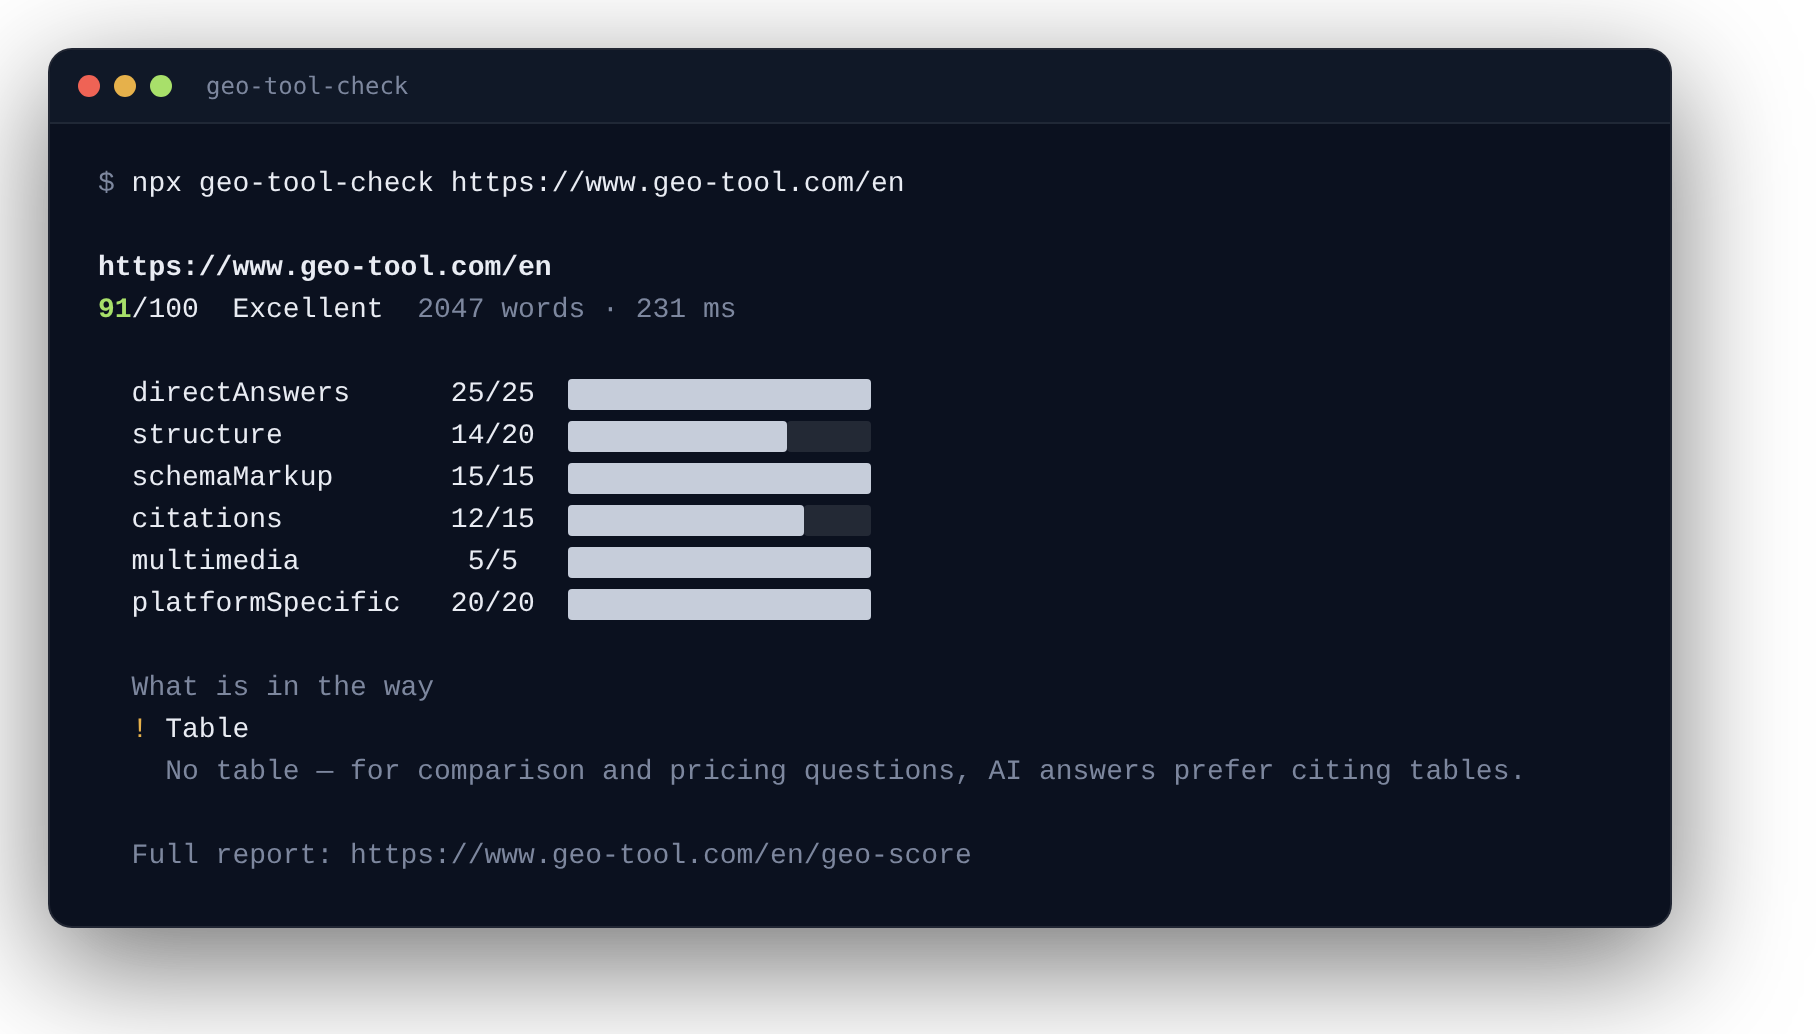Click the directAnswers progress bar
1816x1034 pixels.
click(719, 394)
